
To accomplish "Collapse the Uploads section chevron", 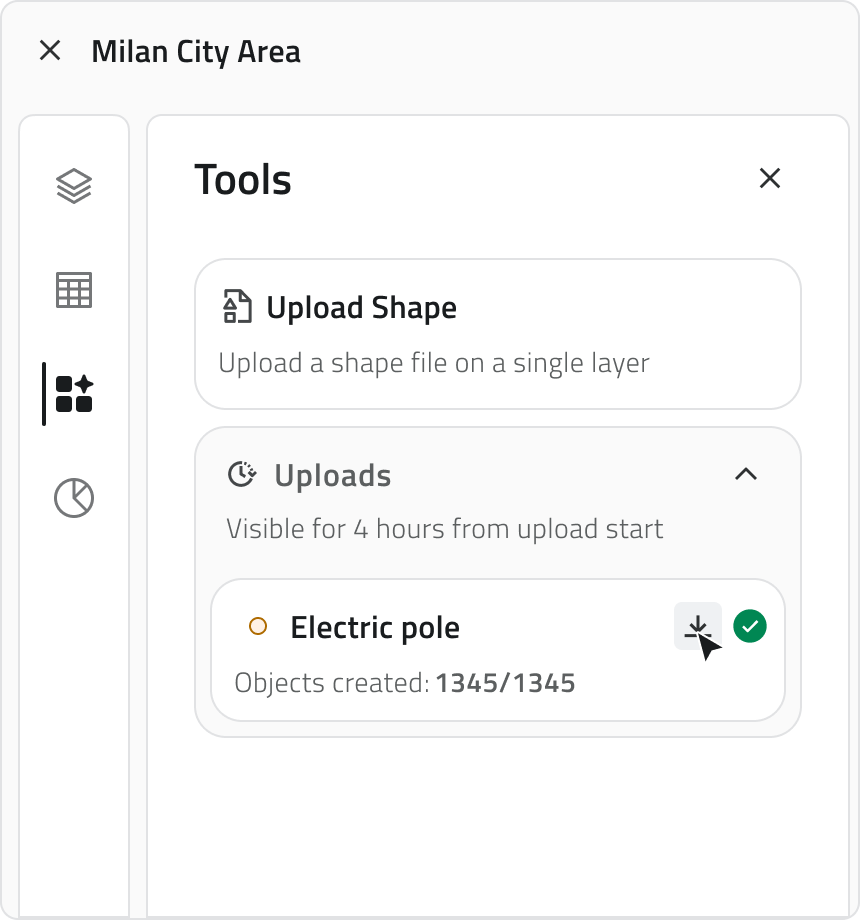I will [x=744, y=474].
